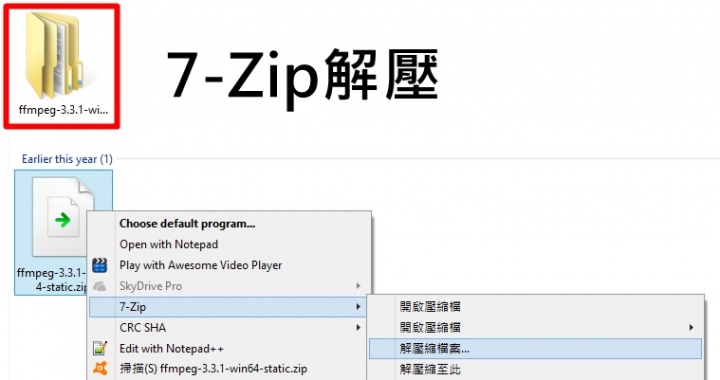
Task: Select second 開啟壓縮檔 with submenu arrow
Action: (535, 327)
